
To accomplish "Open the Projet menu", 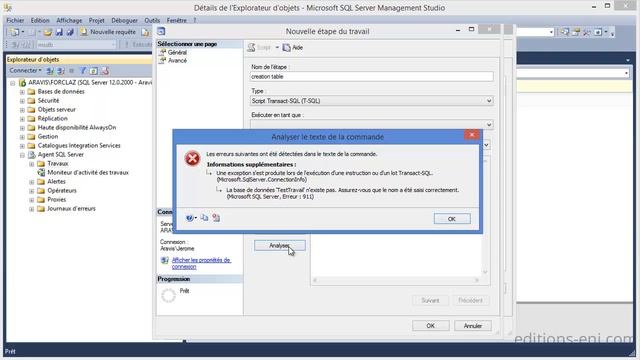I will tap(96, 20).
